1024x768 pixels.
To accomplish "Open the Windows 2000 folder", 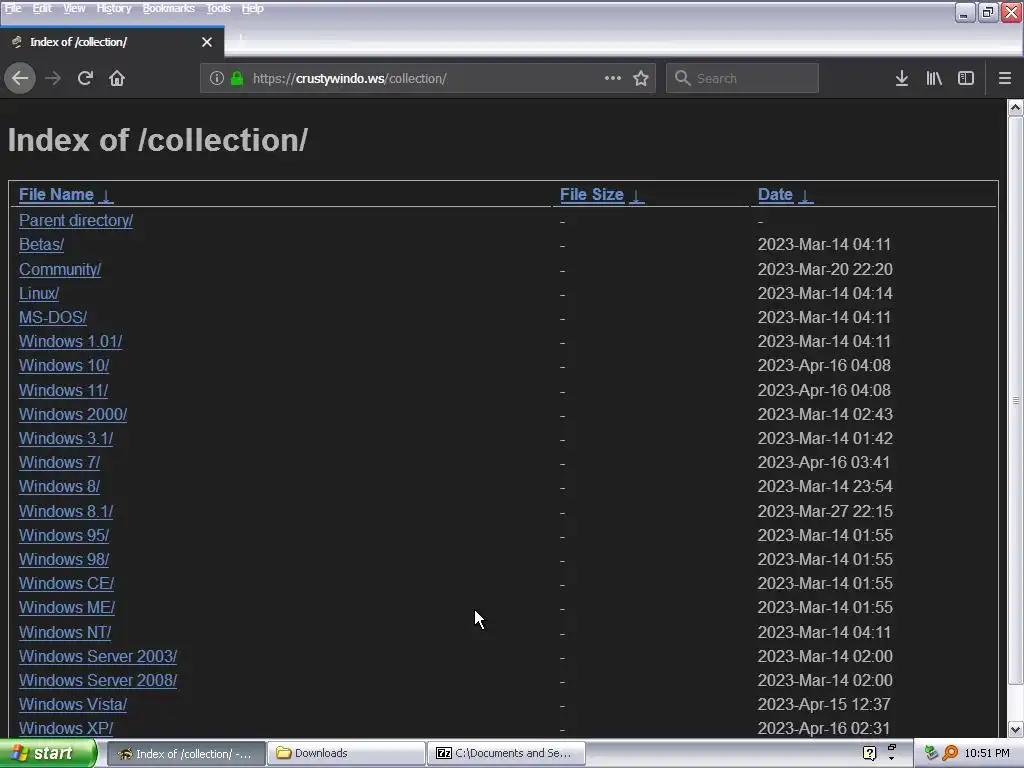I will pos(73,415).
